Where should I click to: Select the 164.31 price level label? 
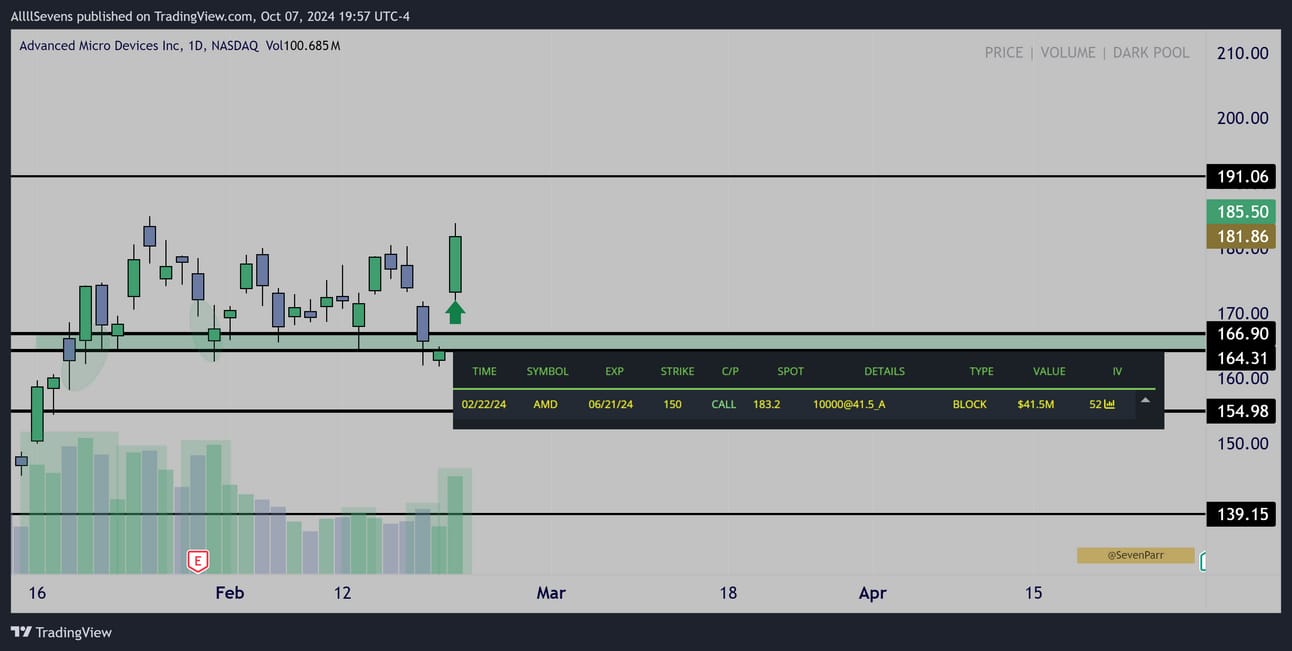(1241, 358)
